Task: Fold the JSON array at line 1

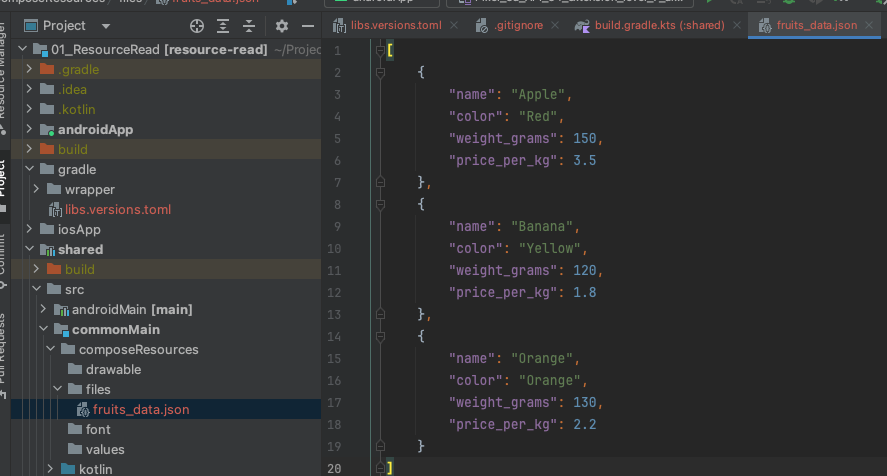Action: point(380,50)
